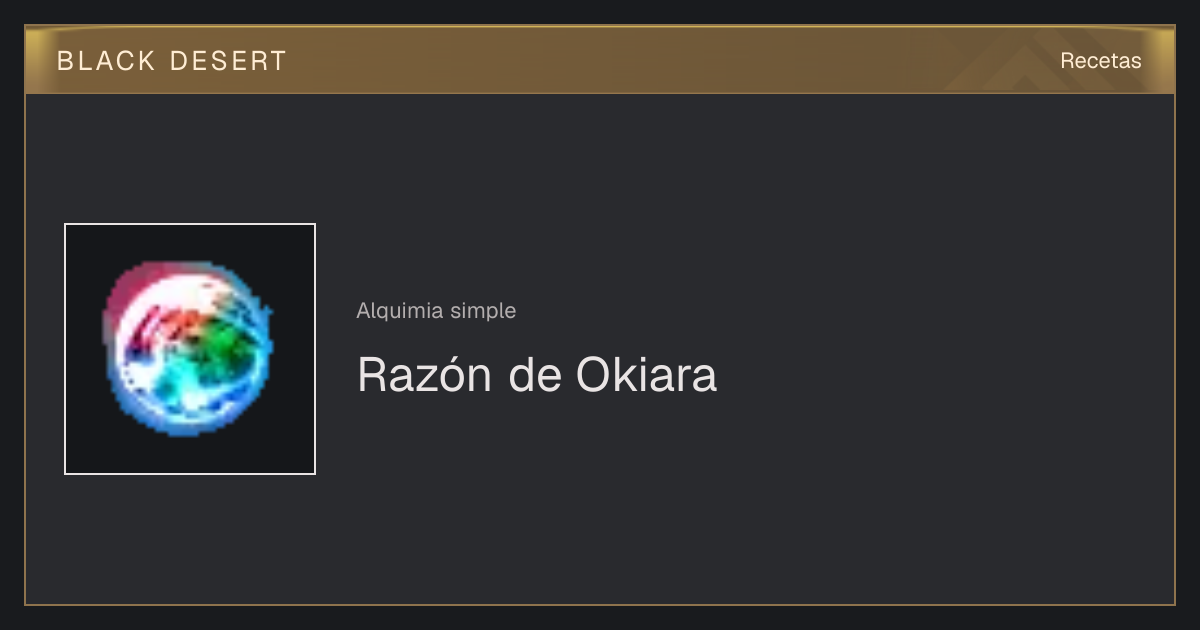Select the Razón de Okiara title
Screen dimensions: 1200x630
537,375
